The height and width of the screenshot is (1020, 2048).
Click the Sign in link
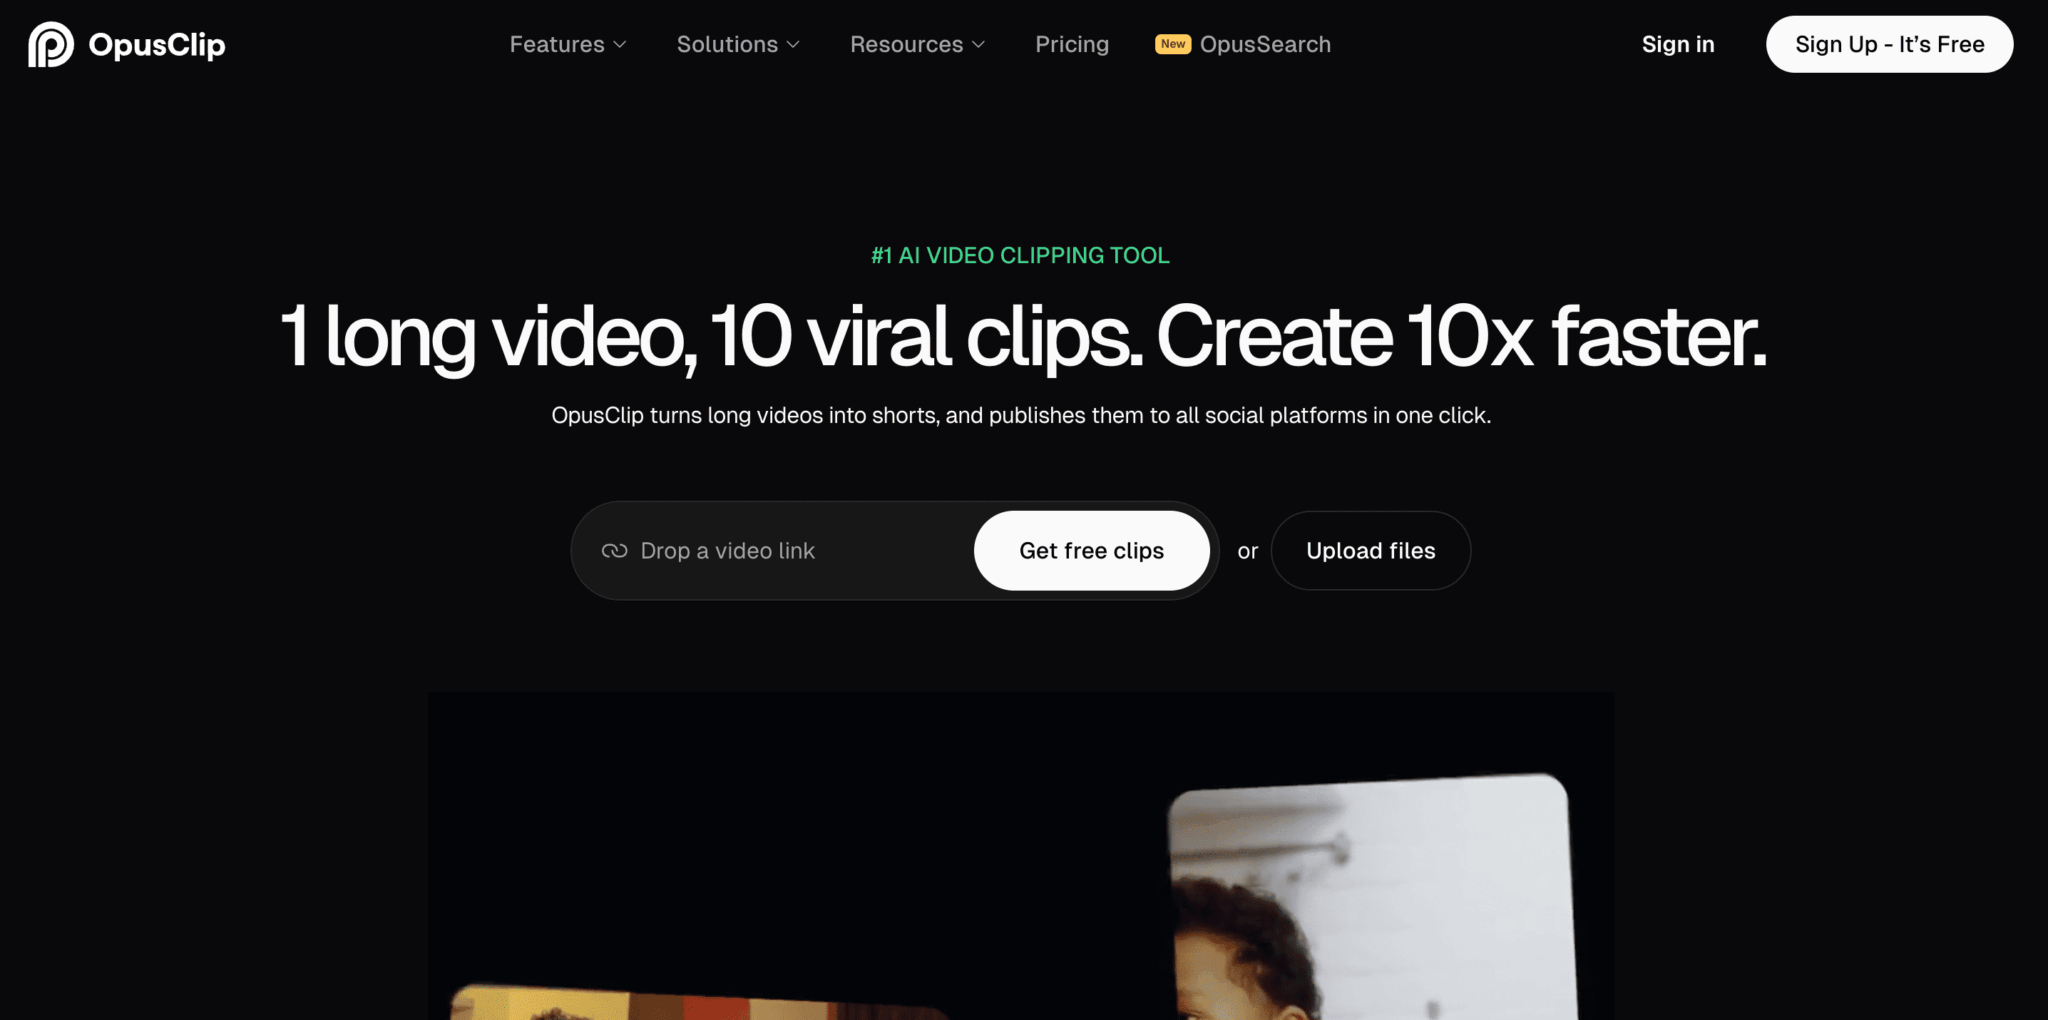(x=1677, y=45)
